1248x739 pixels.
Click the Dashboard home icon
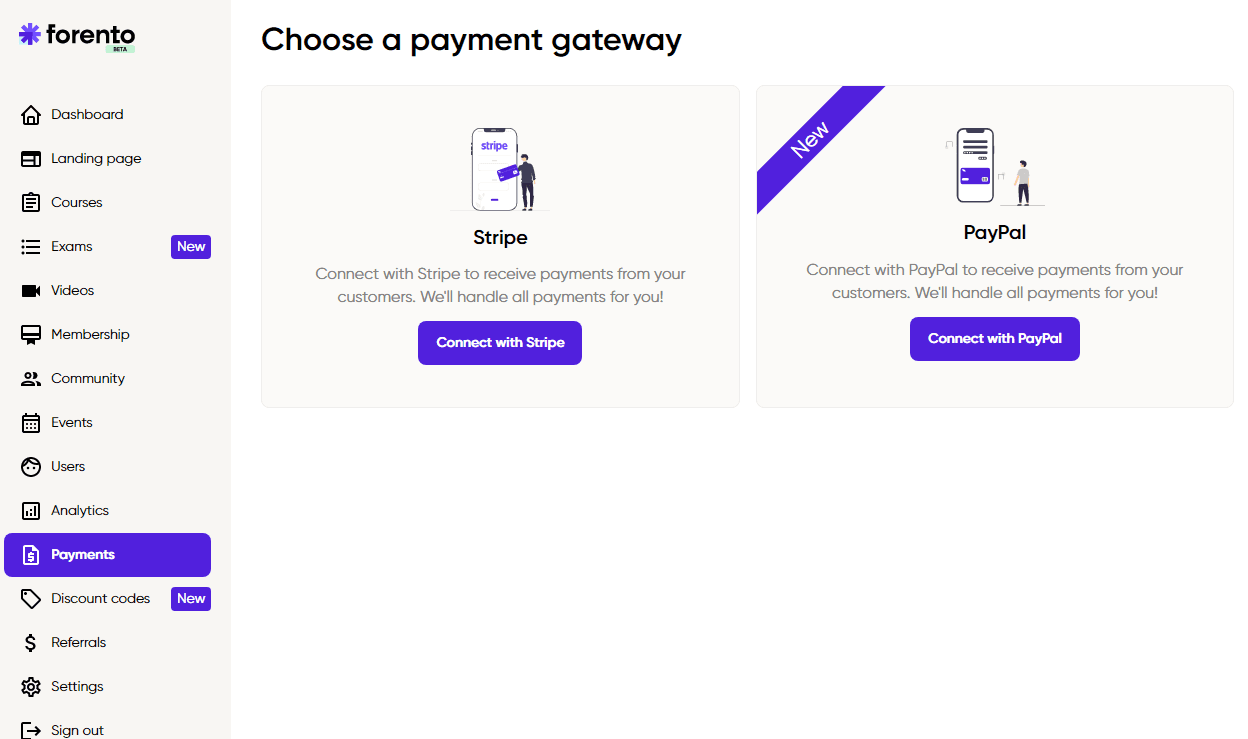pyautogui.click(x=31, y=115)
